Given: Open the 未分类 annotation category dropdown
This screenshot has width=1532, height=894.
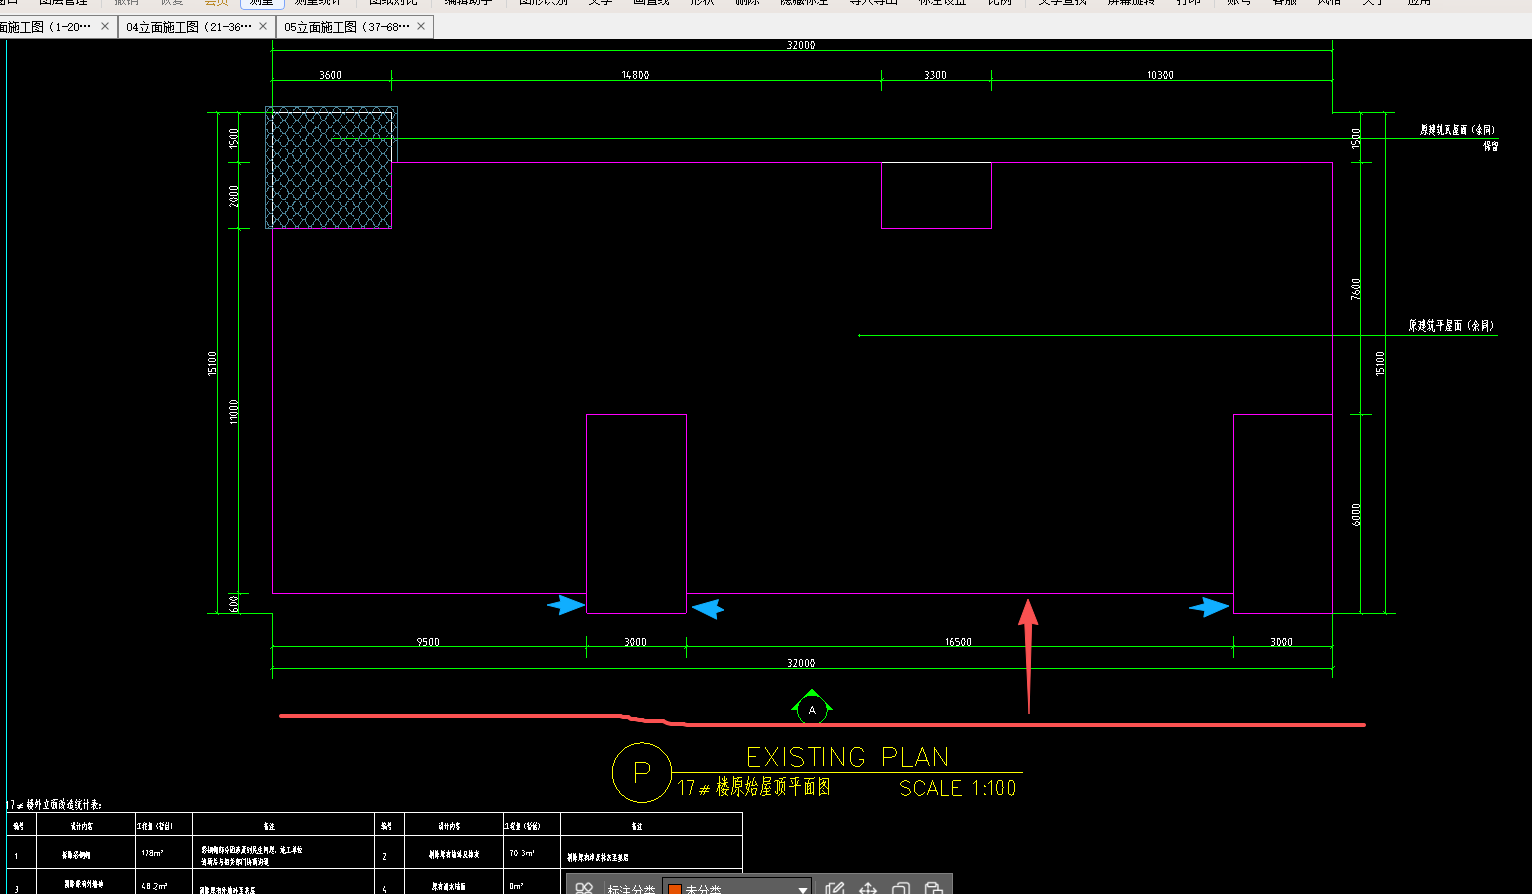Looking at the screenshot, I should (x=737, y=888).
